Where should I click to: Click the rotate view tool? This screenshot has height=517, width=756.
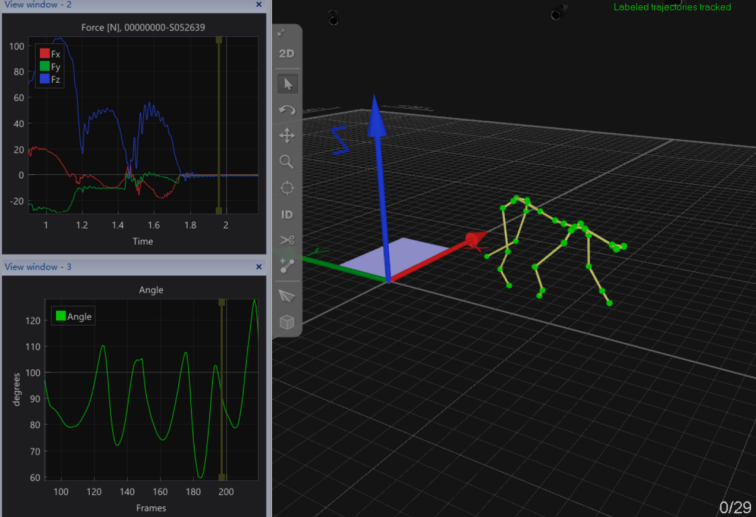tap(287, 109)
